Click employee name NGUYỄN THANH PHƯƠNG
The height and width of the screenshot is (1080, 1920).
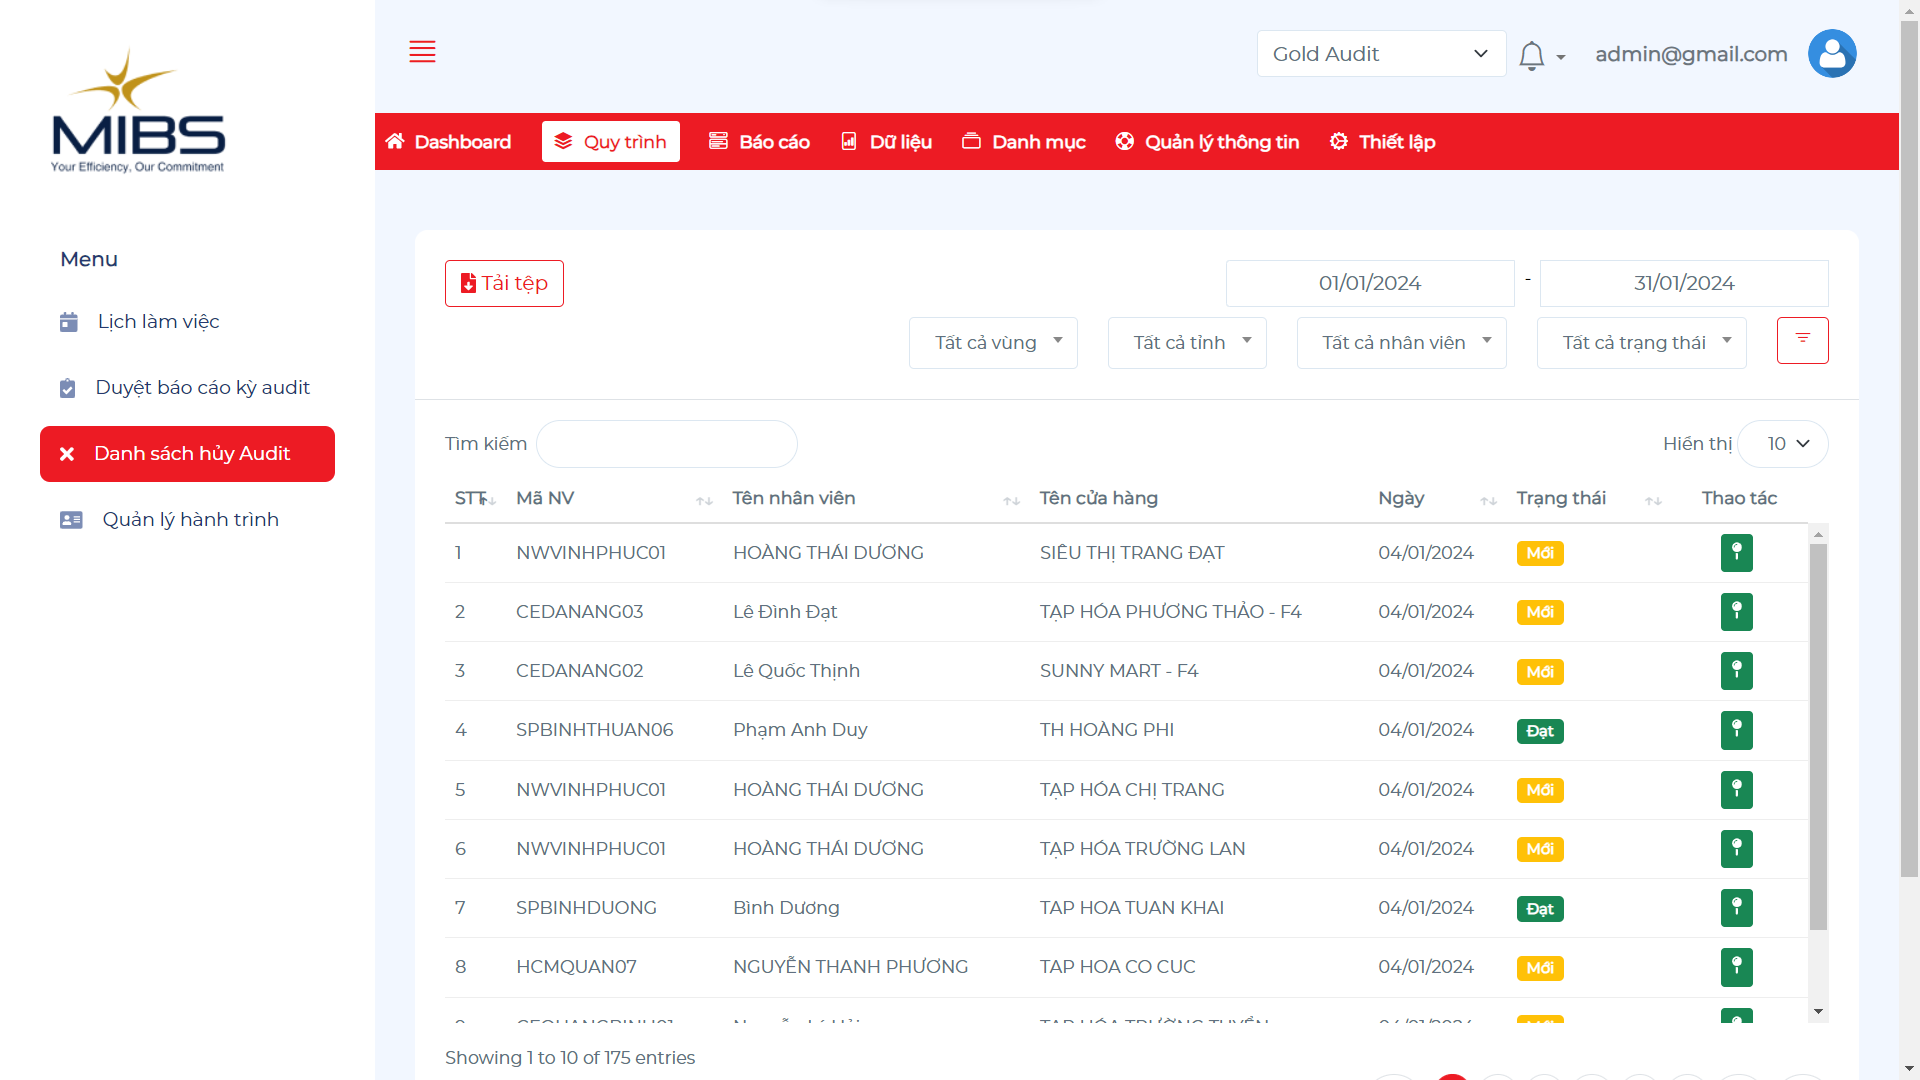[850, 967]
